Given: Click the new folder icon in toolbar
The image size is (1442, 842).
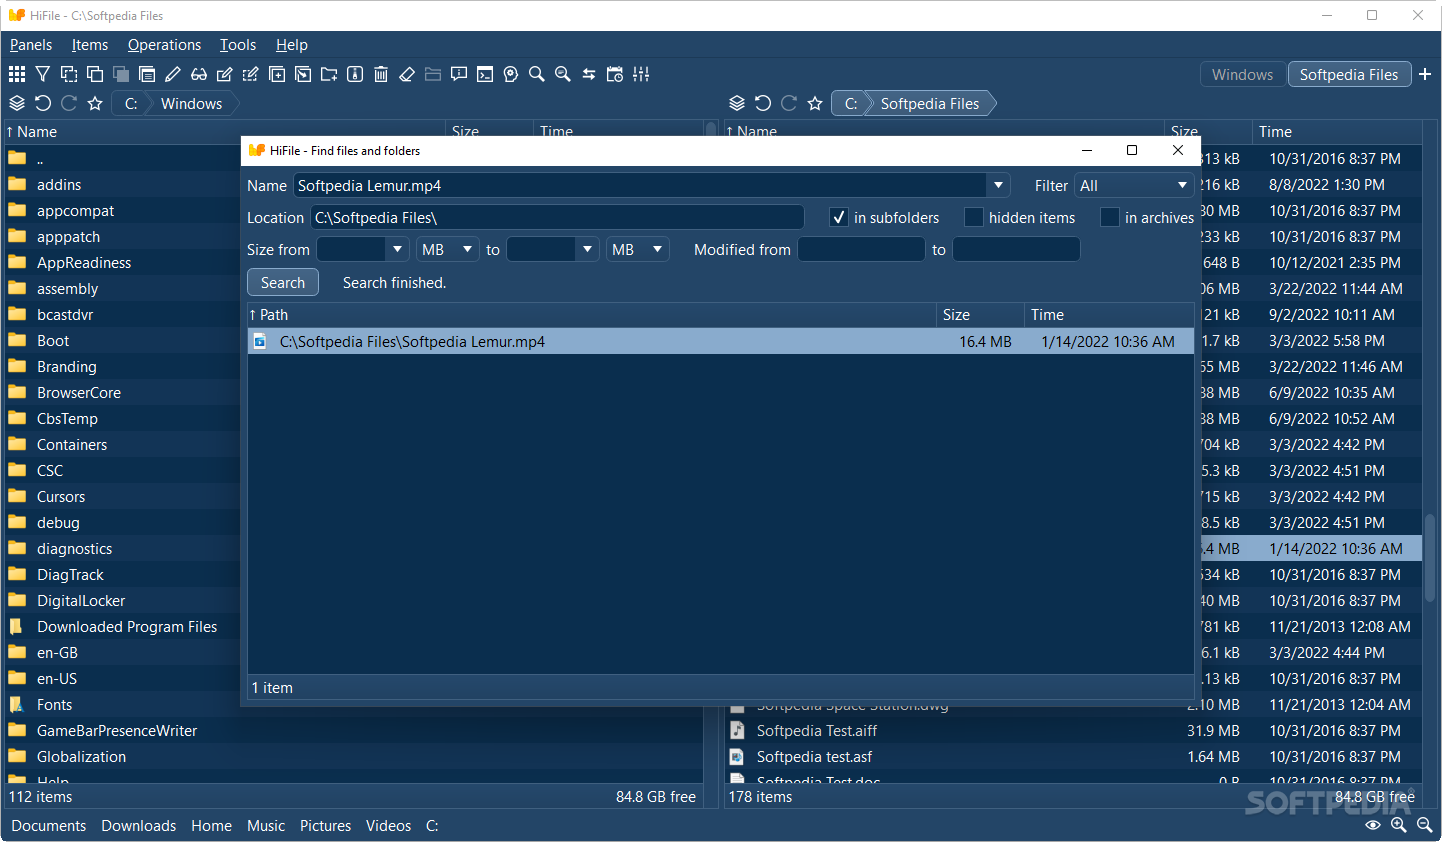Looking at the screenshot, I should 329,74.
